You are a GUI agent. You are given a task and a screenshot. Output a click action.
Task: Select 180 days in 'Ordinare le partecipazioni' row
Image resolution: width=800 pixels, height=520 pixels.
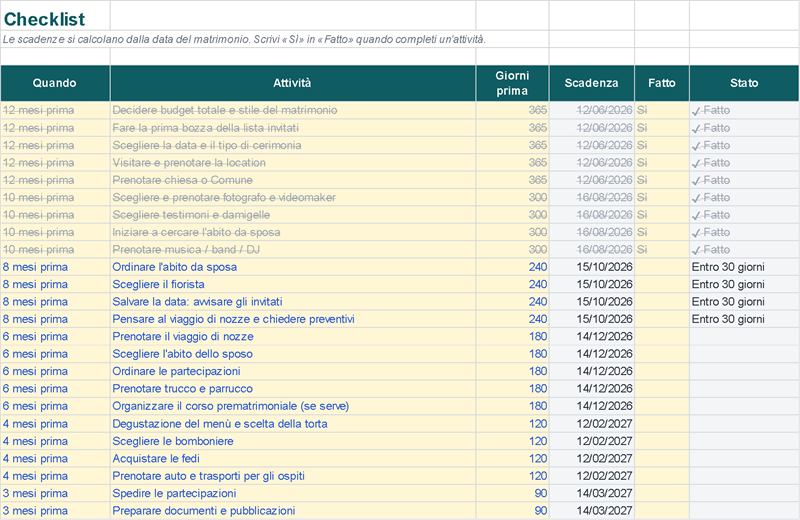click(x=512, y=370)
